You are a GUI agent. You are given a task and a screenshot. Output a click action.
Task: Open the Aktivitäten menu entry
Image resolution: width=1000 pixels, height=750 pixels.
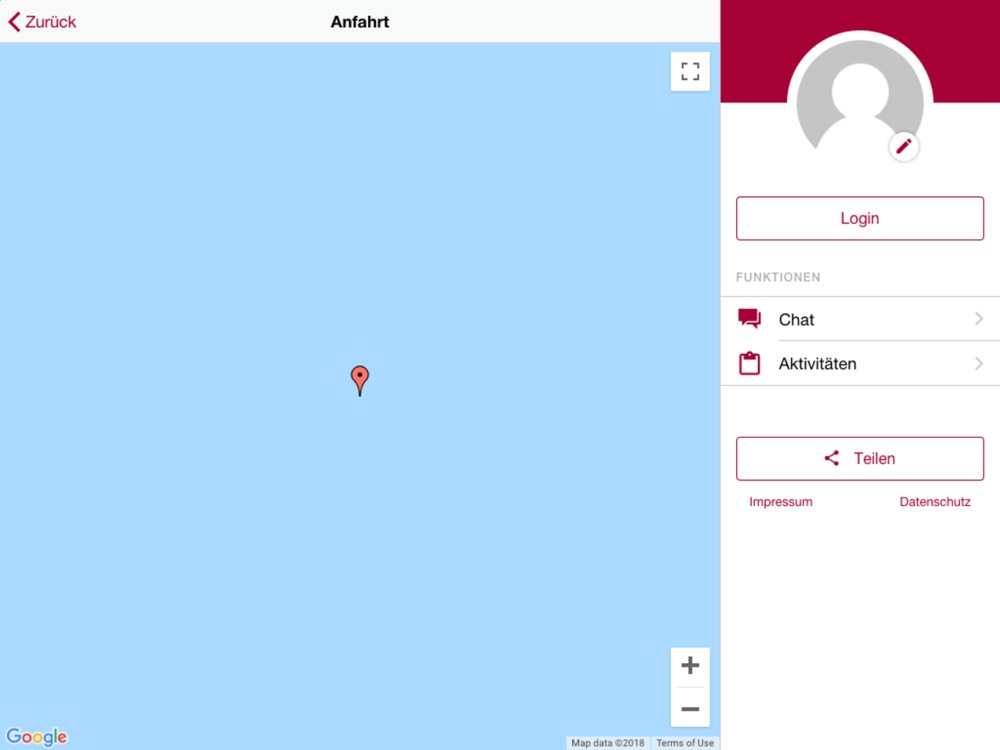tap(860, 364)
